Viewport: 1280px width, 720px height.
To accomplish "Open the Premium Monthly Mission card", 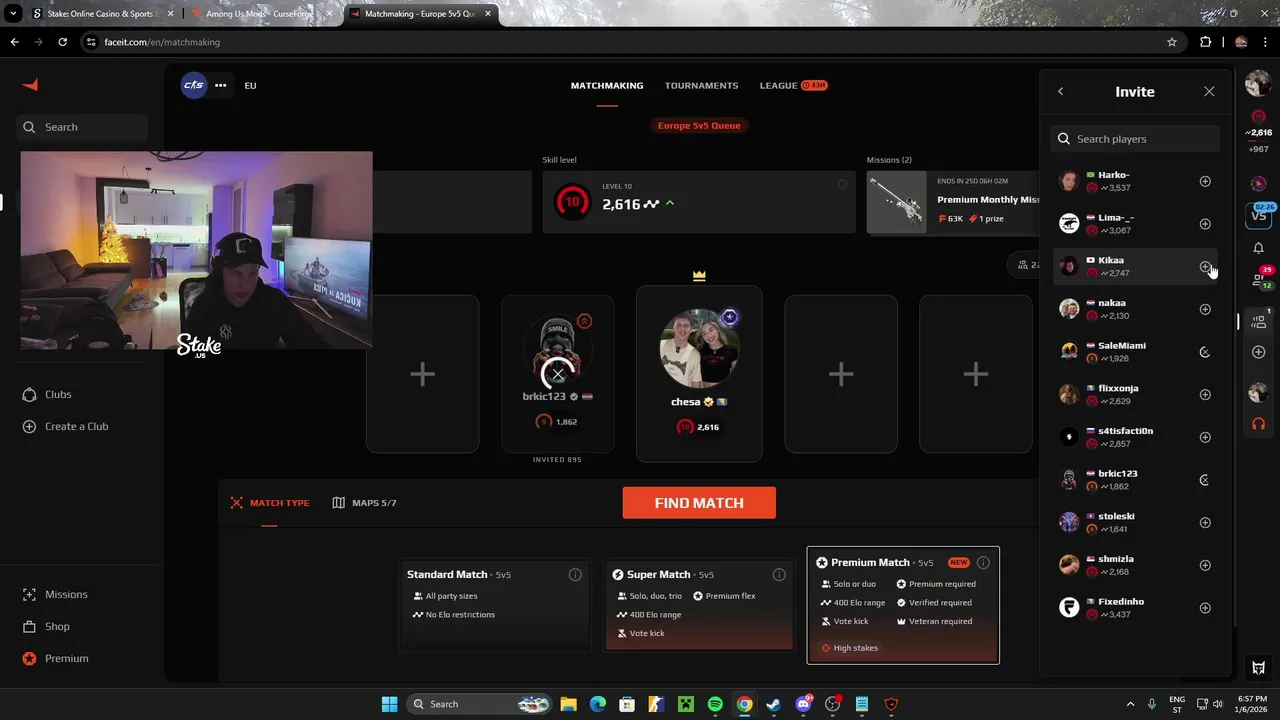I will tap(953, 203).
